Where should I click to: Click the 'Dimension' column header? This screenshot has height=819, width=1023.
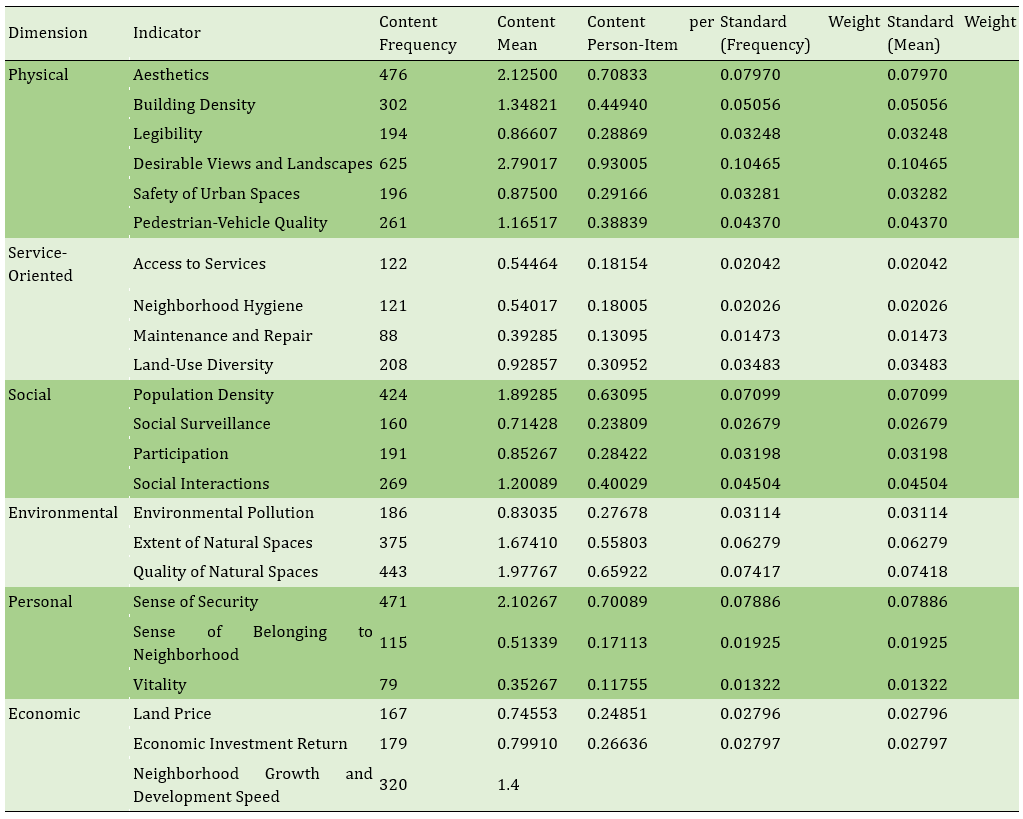[x=48, y=33]
